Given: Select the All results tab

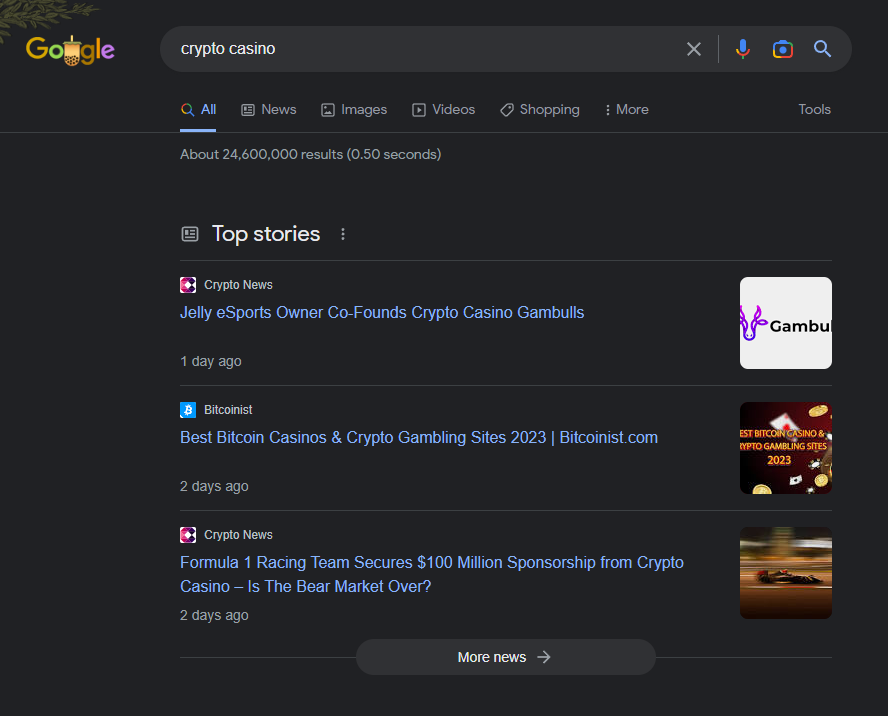Looking at the screenshot, I should pos(198,110).
